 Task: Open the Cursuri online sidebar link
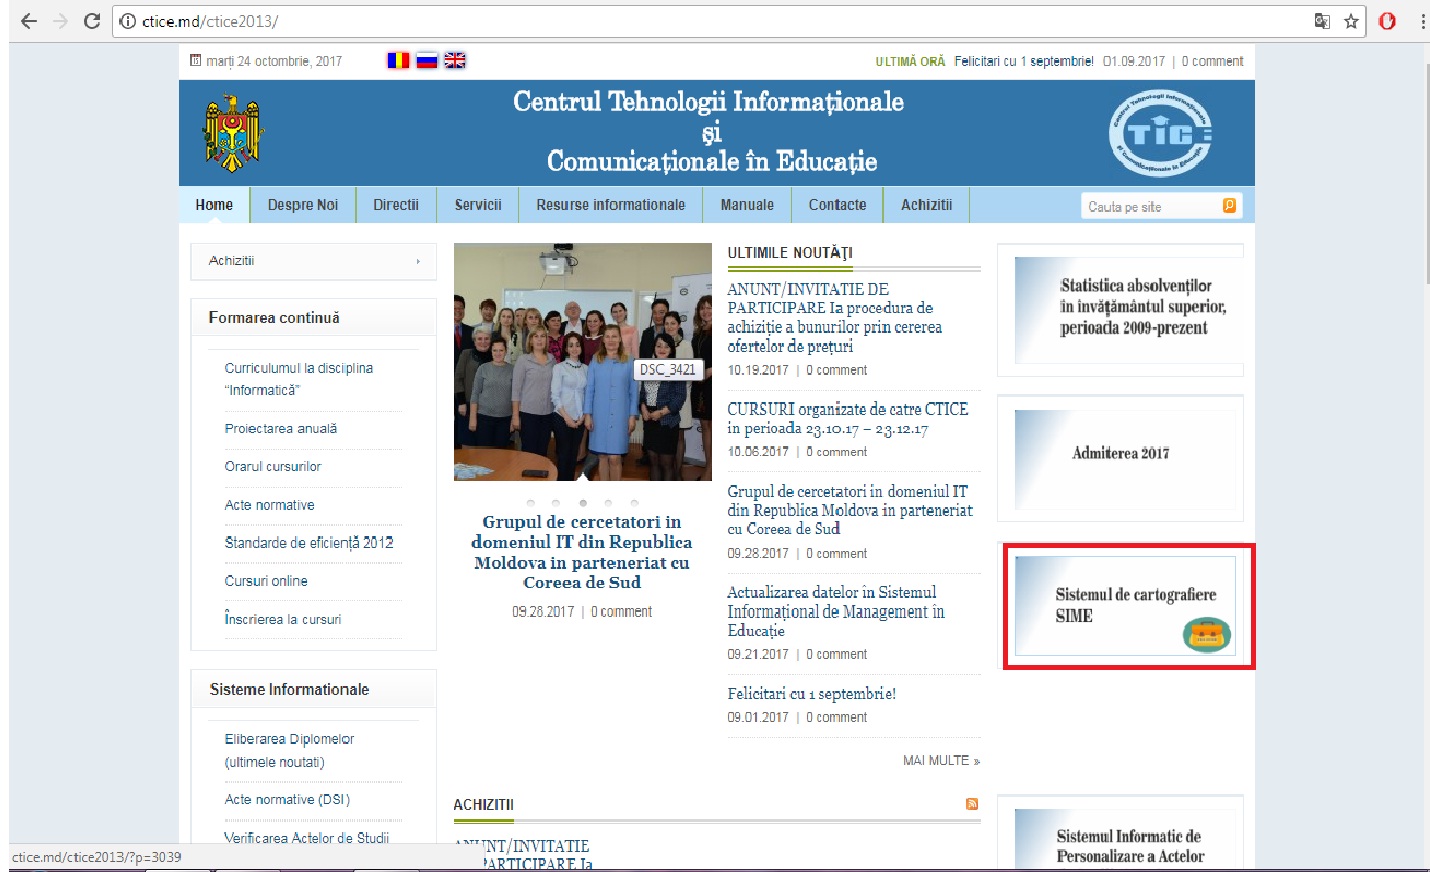[x=266, y=581]
